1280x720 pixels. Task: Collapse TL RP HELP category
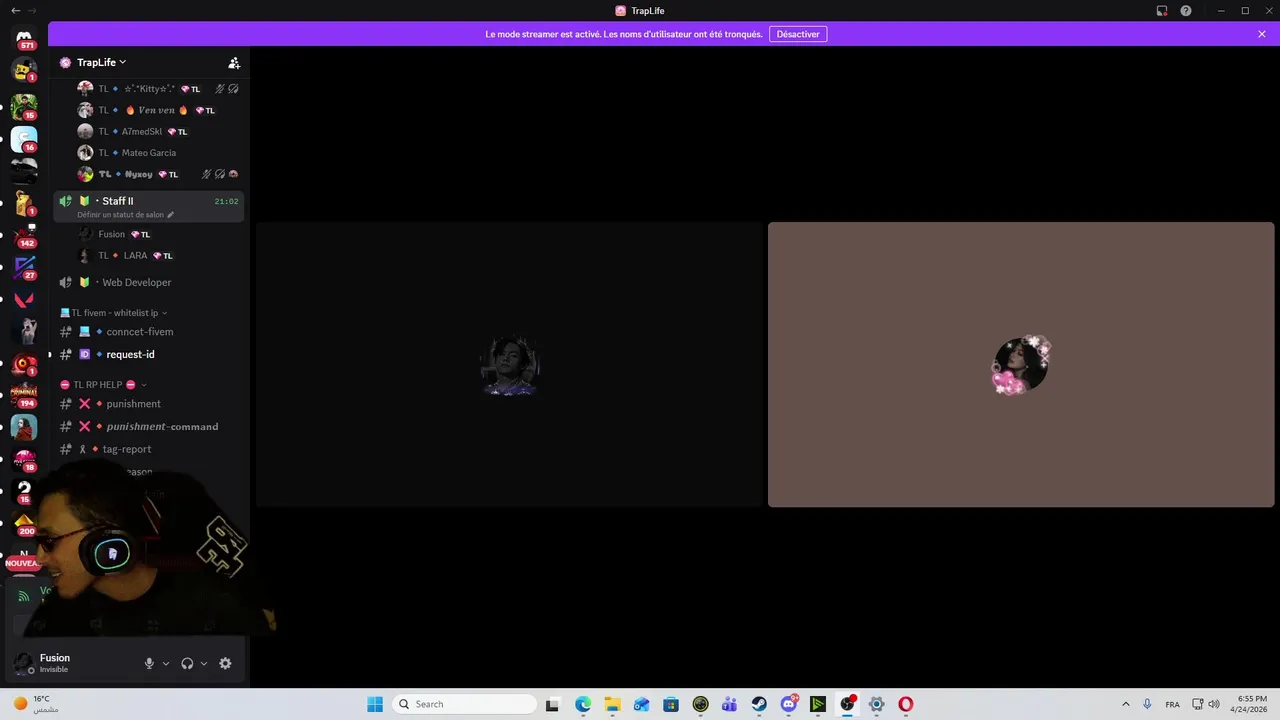pos(104,384)
